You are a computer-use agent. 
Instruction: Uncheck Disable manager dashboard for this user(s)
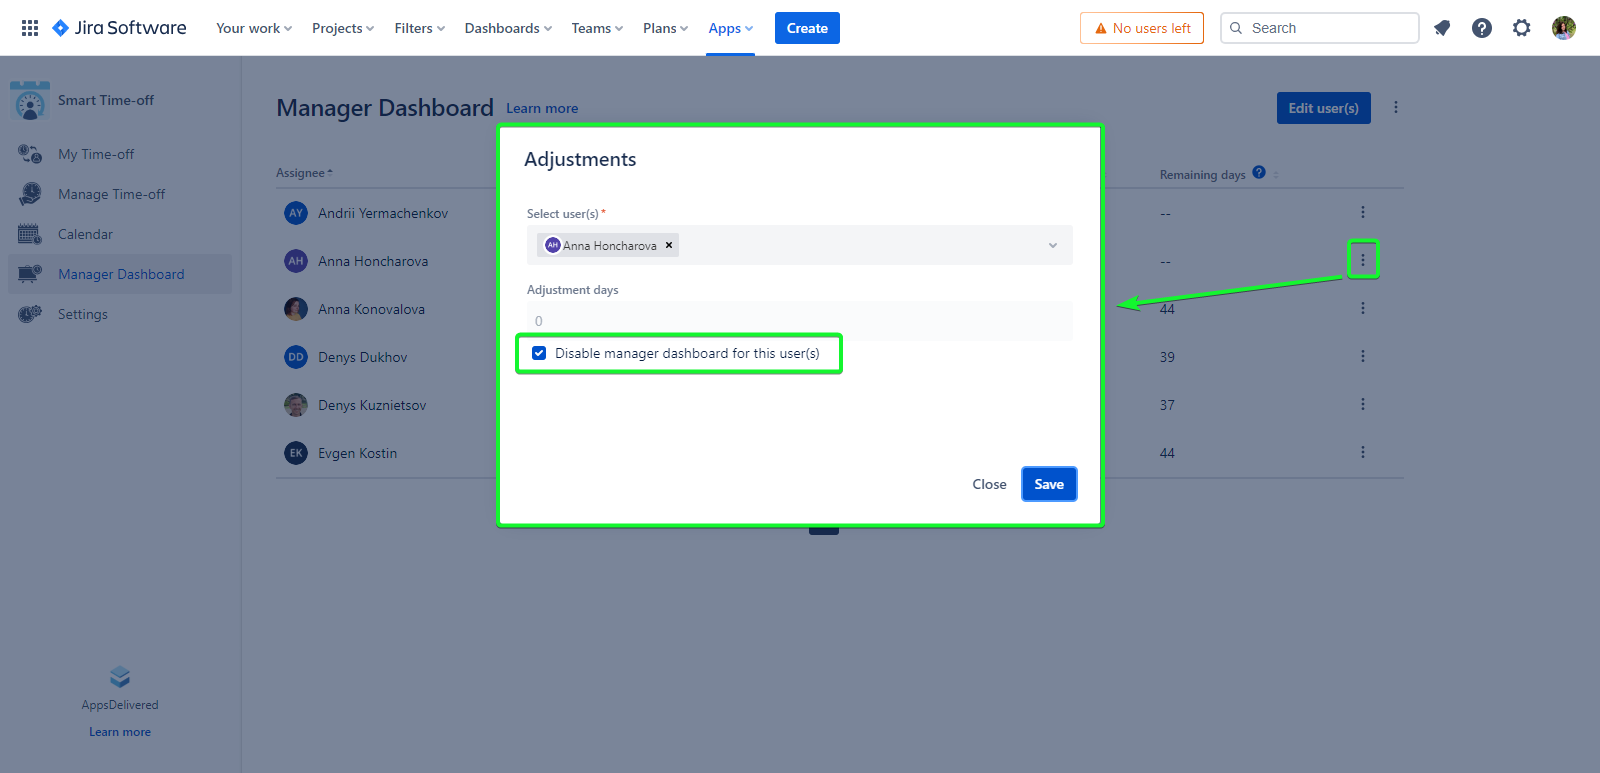[539, 353]
